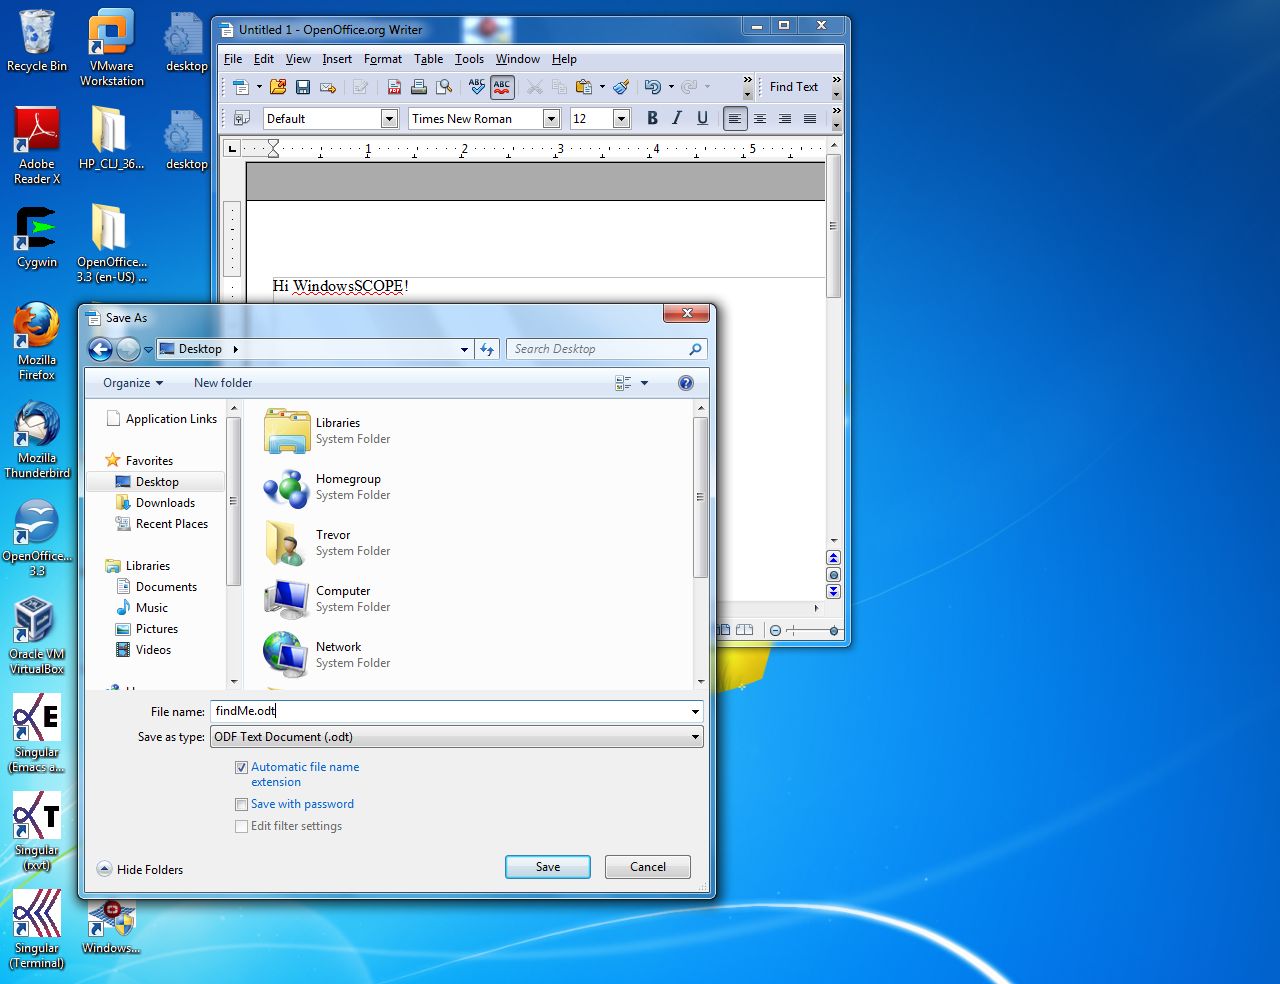Image resolution: width=1280 pixels, height=984 pixels.
Task: Open Page Preview with magnifier icon
Action: click(x=444, y=87)
